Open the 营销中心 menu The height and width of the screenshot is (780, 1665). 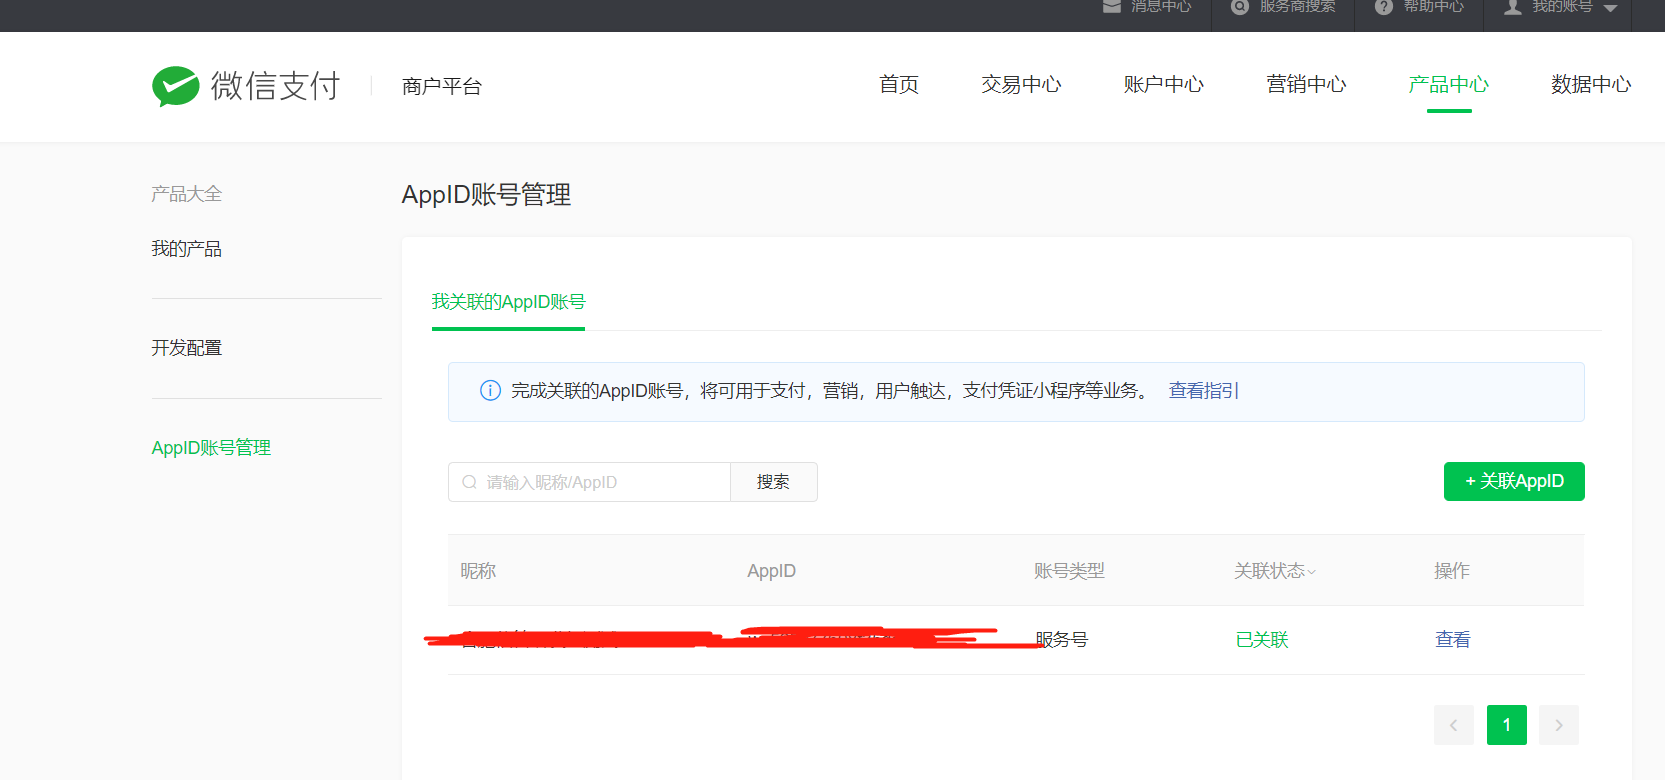click(x=1306, y=85)
